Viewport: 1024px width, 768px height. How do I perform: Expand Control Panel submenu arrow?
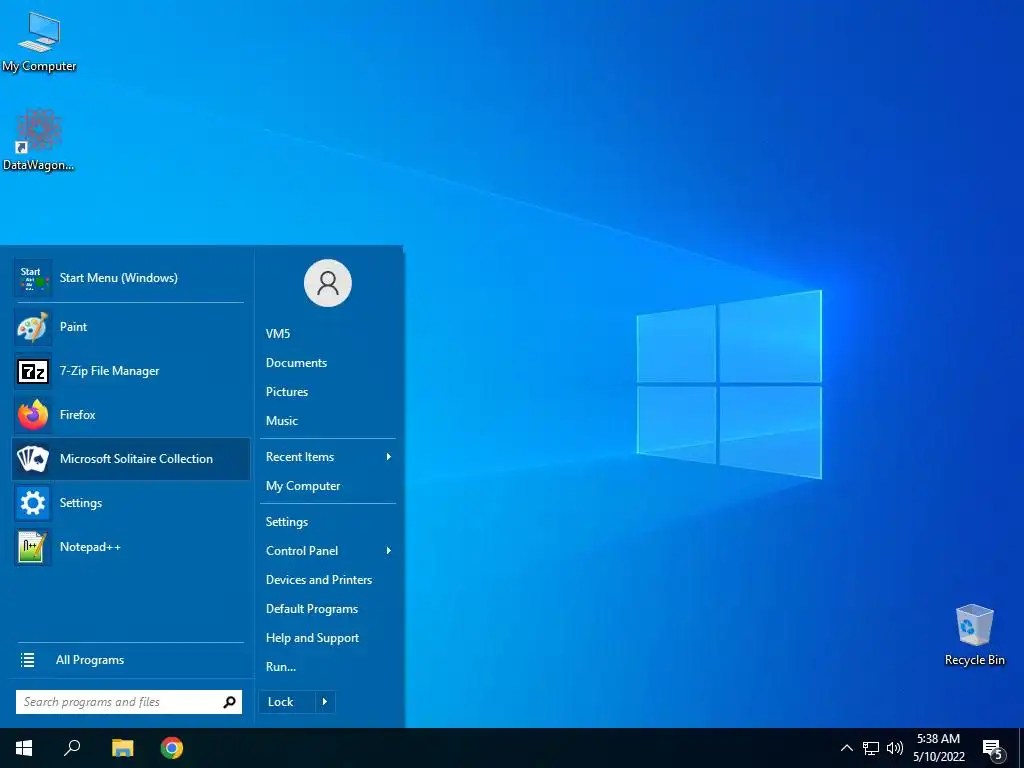pos(389,551)
